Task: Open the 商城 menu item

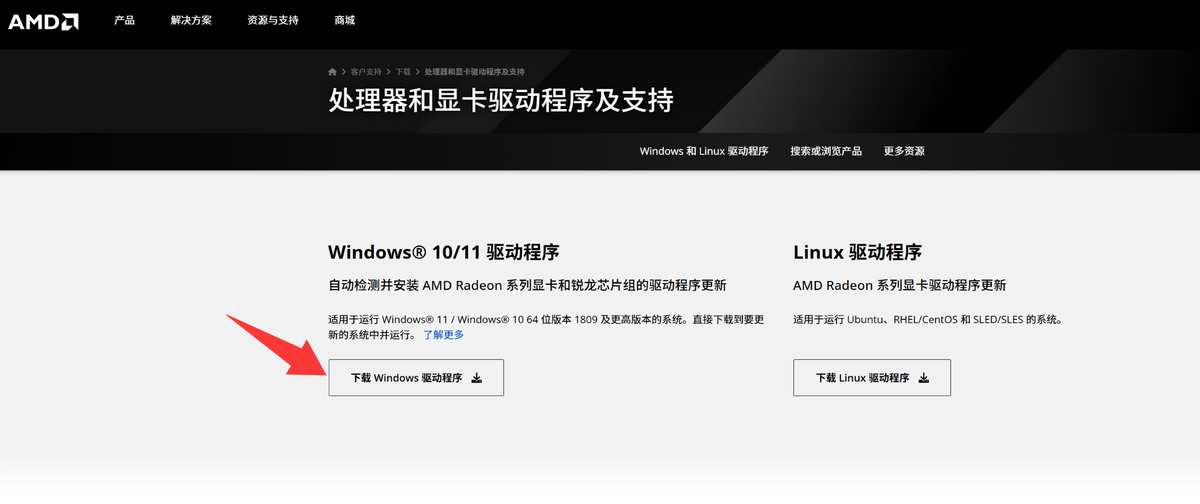Action: [x=344, y=21]
